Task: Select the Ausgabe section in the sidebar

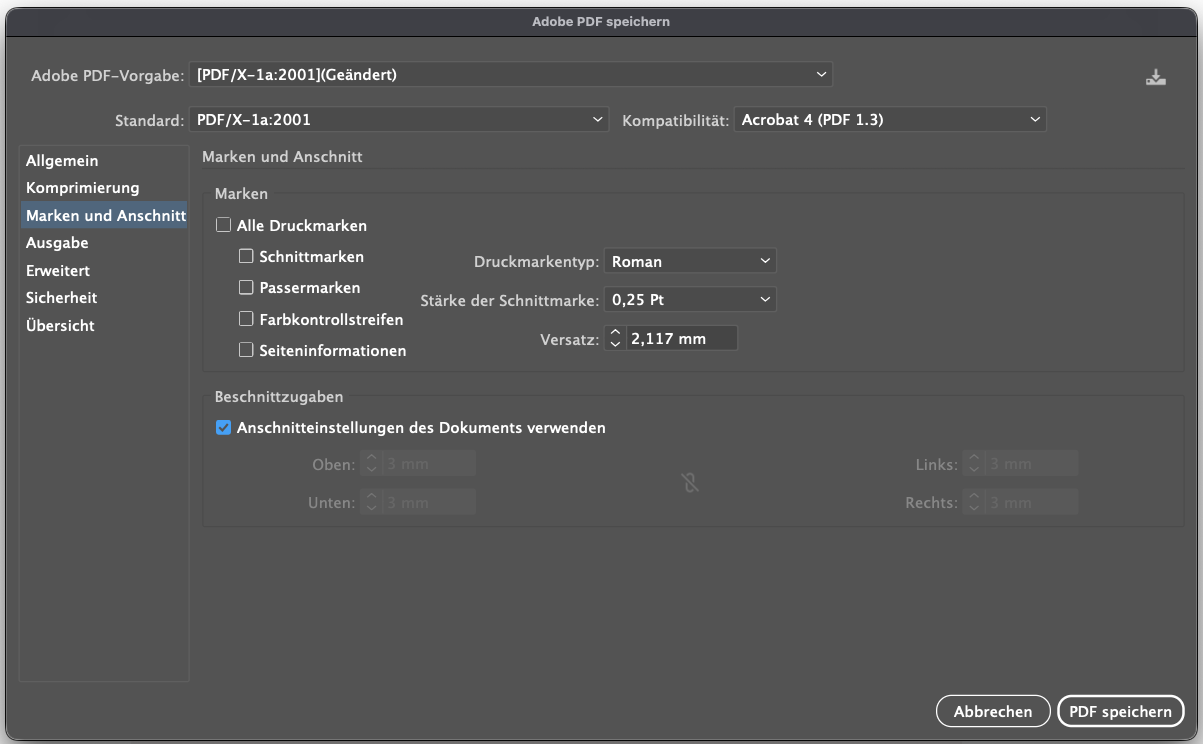Action: [60, 242]
